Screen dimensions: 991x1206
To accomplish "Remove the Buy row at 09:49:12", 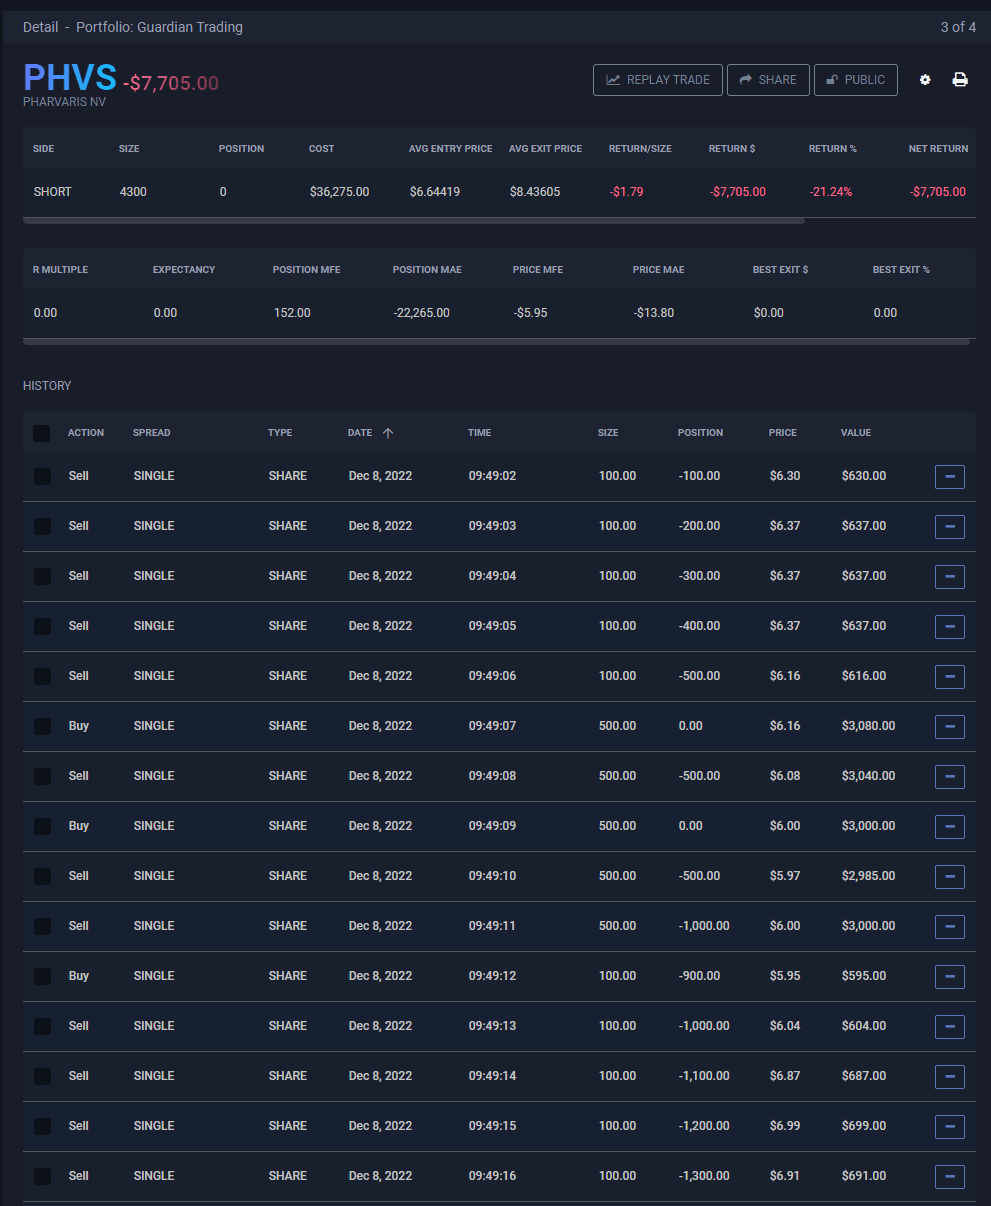I will pos(950,977).
